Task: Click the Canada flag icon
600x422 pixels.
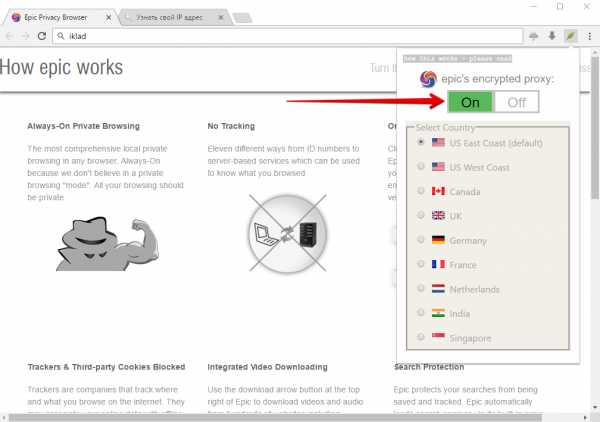Action: [x=438, y=191]
